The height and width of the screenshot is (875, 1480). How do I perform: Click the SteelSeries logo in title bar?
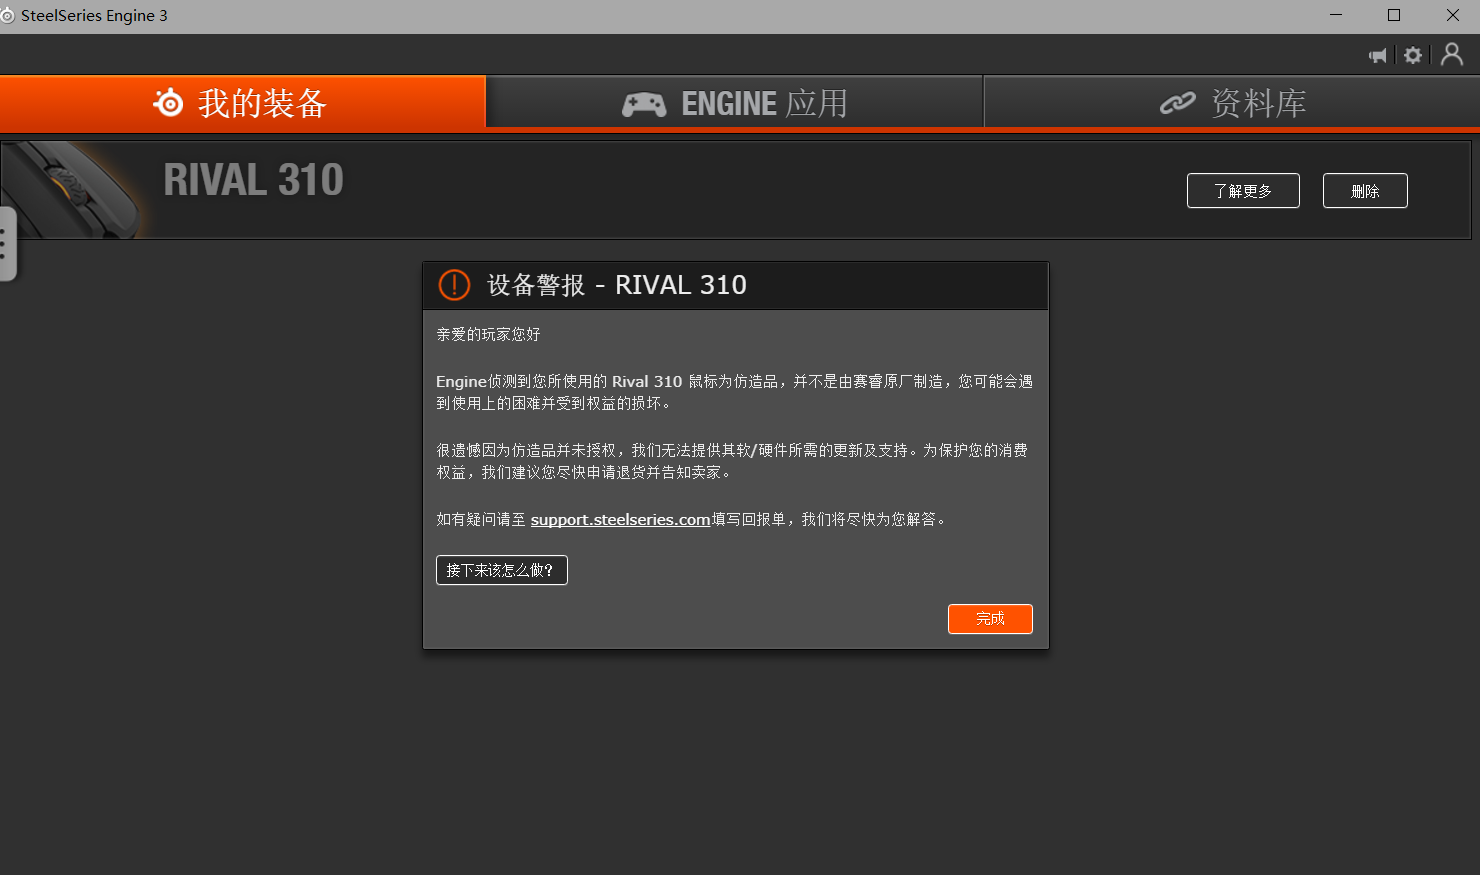click(8, 16)
